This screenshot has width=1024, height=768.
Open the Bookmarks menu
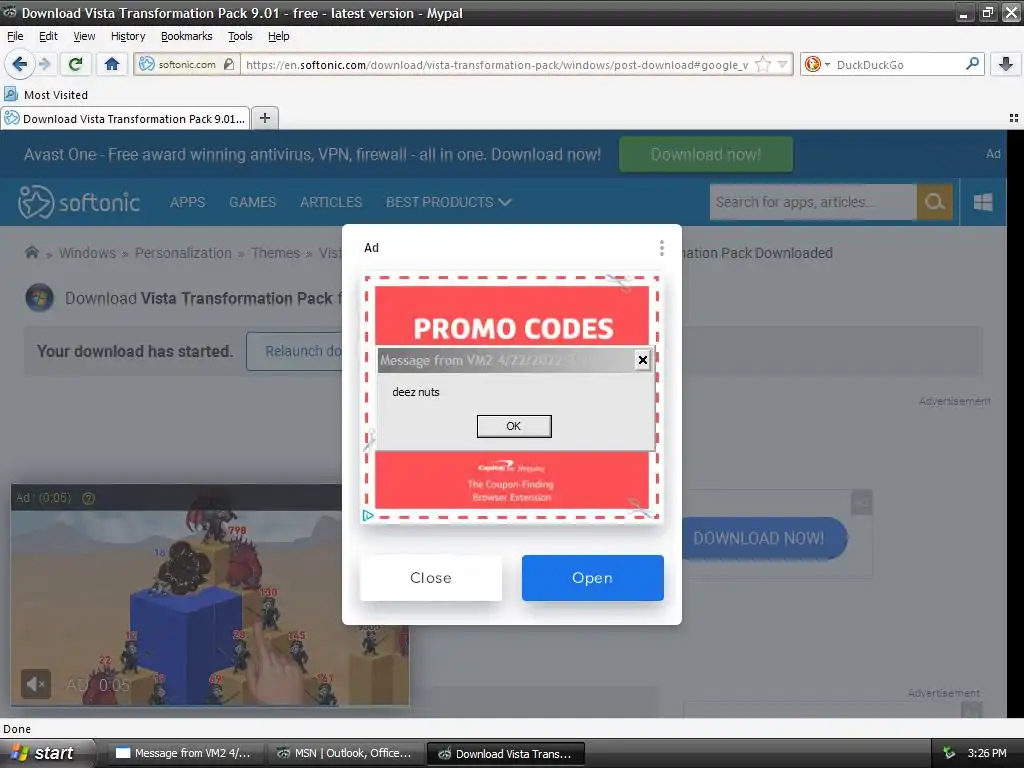[187, 36]
